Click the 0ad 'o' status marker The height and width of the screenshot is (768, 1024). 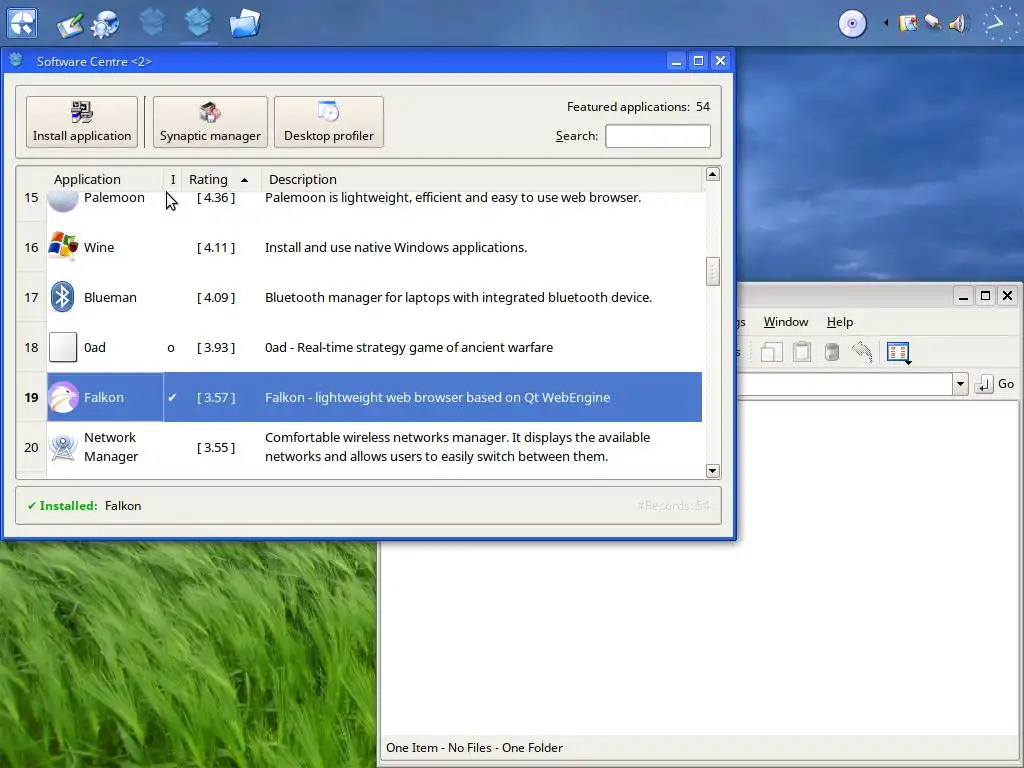(171, 347)
